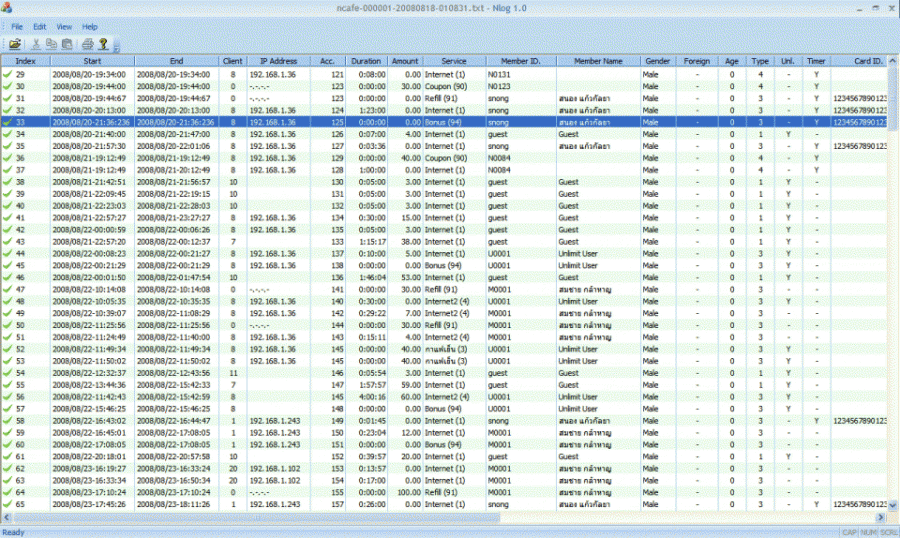The width and height of the screenshot is (900, 538).
Task: Select 'Bonus (94)' service in row 57
Action: [443, 409]
